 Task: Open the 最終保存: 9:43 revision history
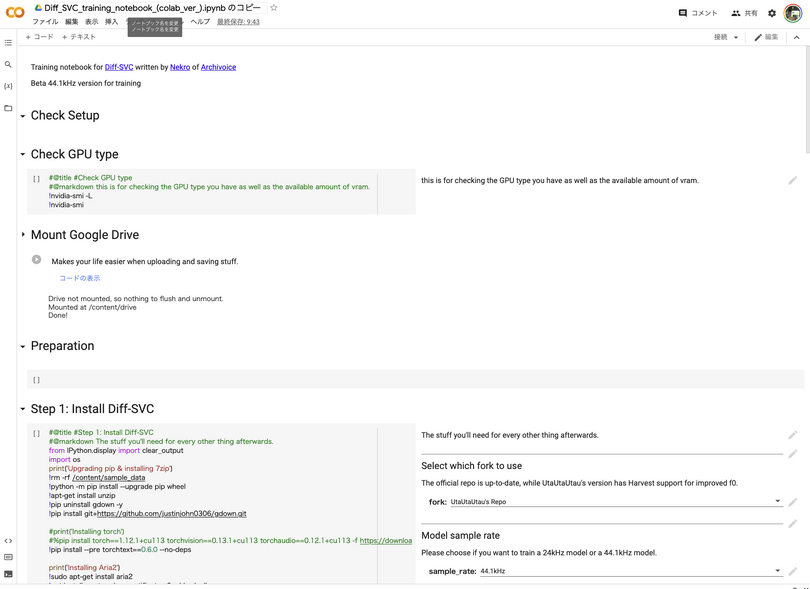pos(238,22)
